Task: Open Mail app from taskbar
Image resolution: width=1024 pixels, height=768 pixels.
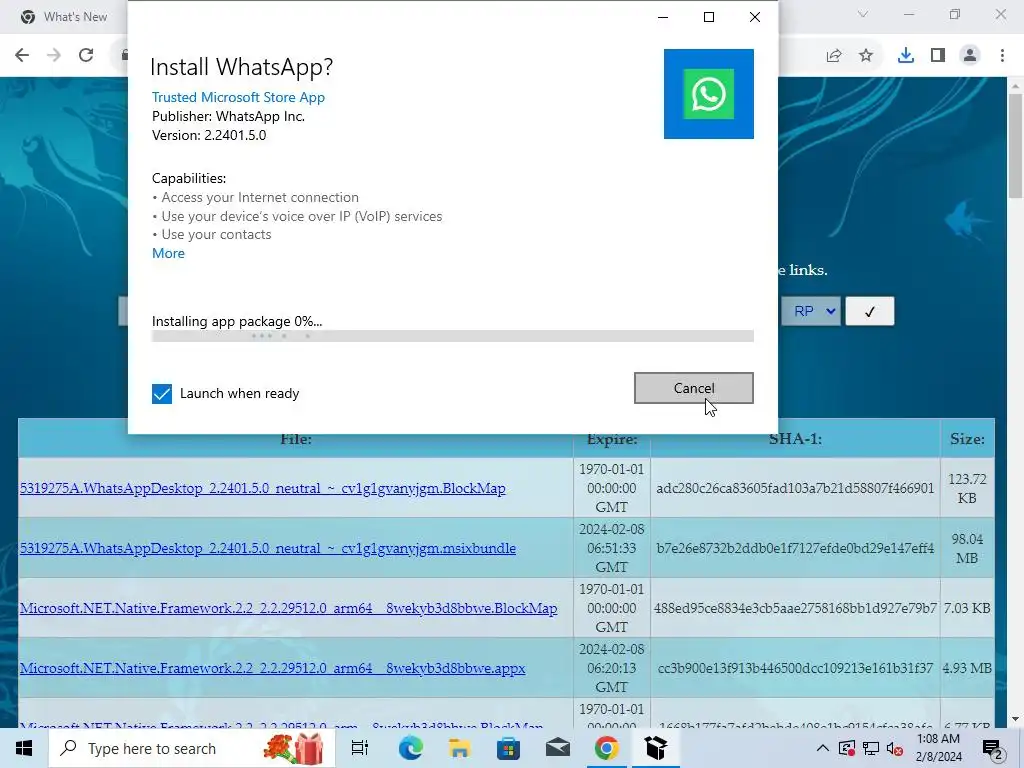Action: (557, 748)
